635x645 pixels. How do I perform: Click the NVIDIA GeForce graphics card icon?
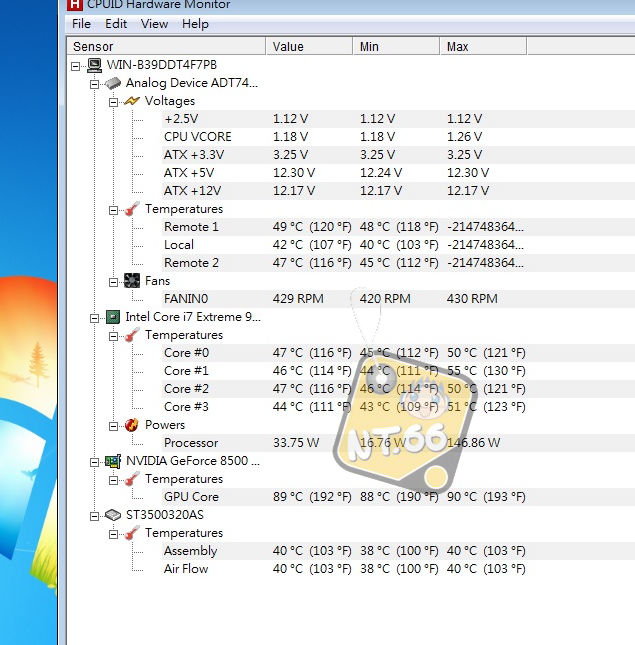(x=113, y=461)
